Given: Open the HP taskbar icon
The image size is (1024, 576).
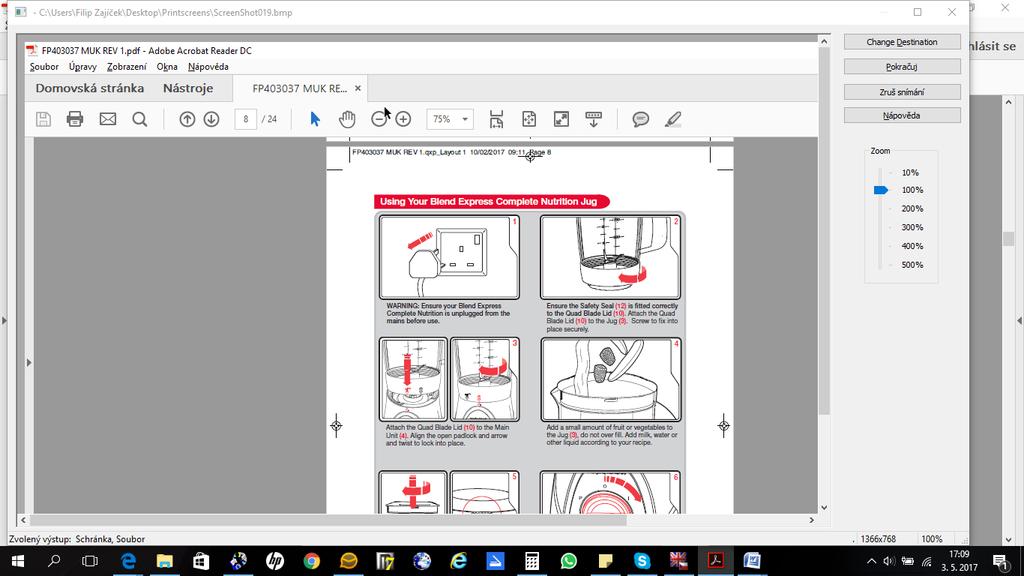Looking at the screenshot, I should 275,561.
